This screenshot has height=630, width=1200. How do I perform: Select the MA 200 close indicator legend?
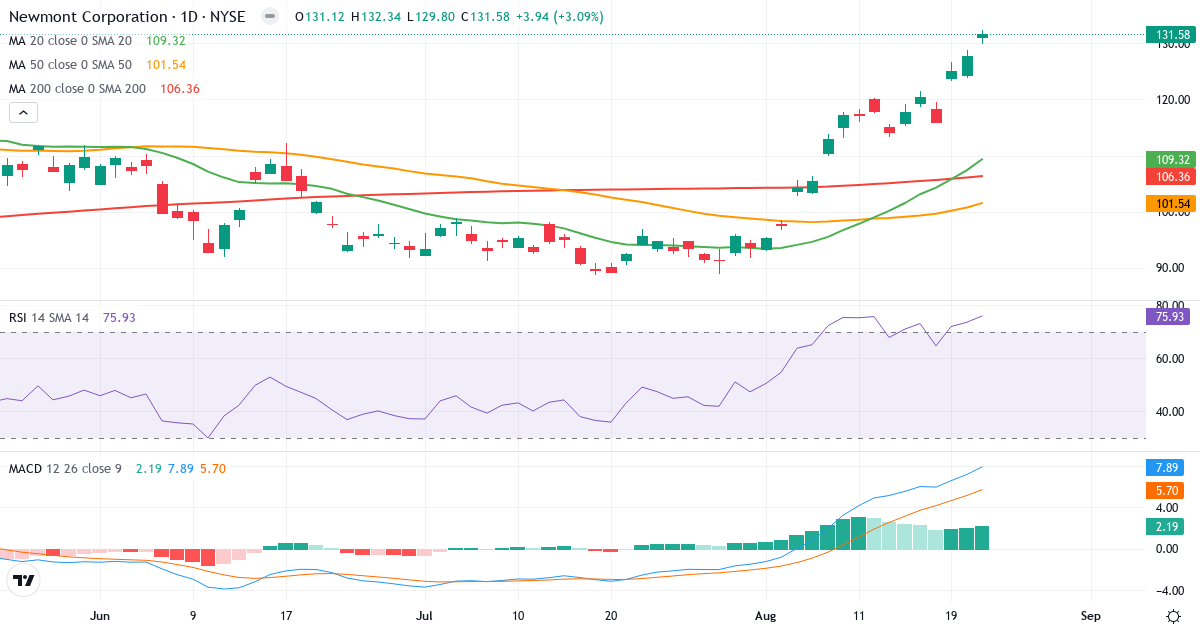pos(77,89)
